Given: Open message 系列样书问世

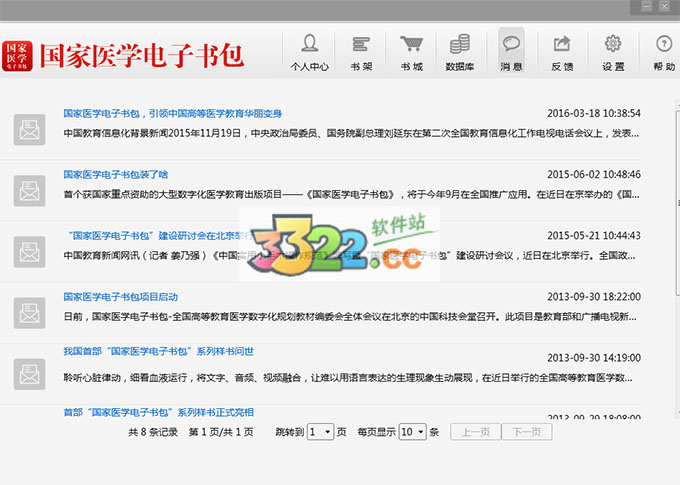Looking at the screenshot, I should click(158, 351).
